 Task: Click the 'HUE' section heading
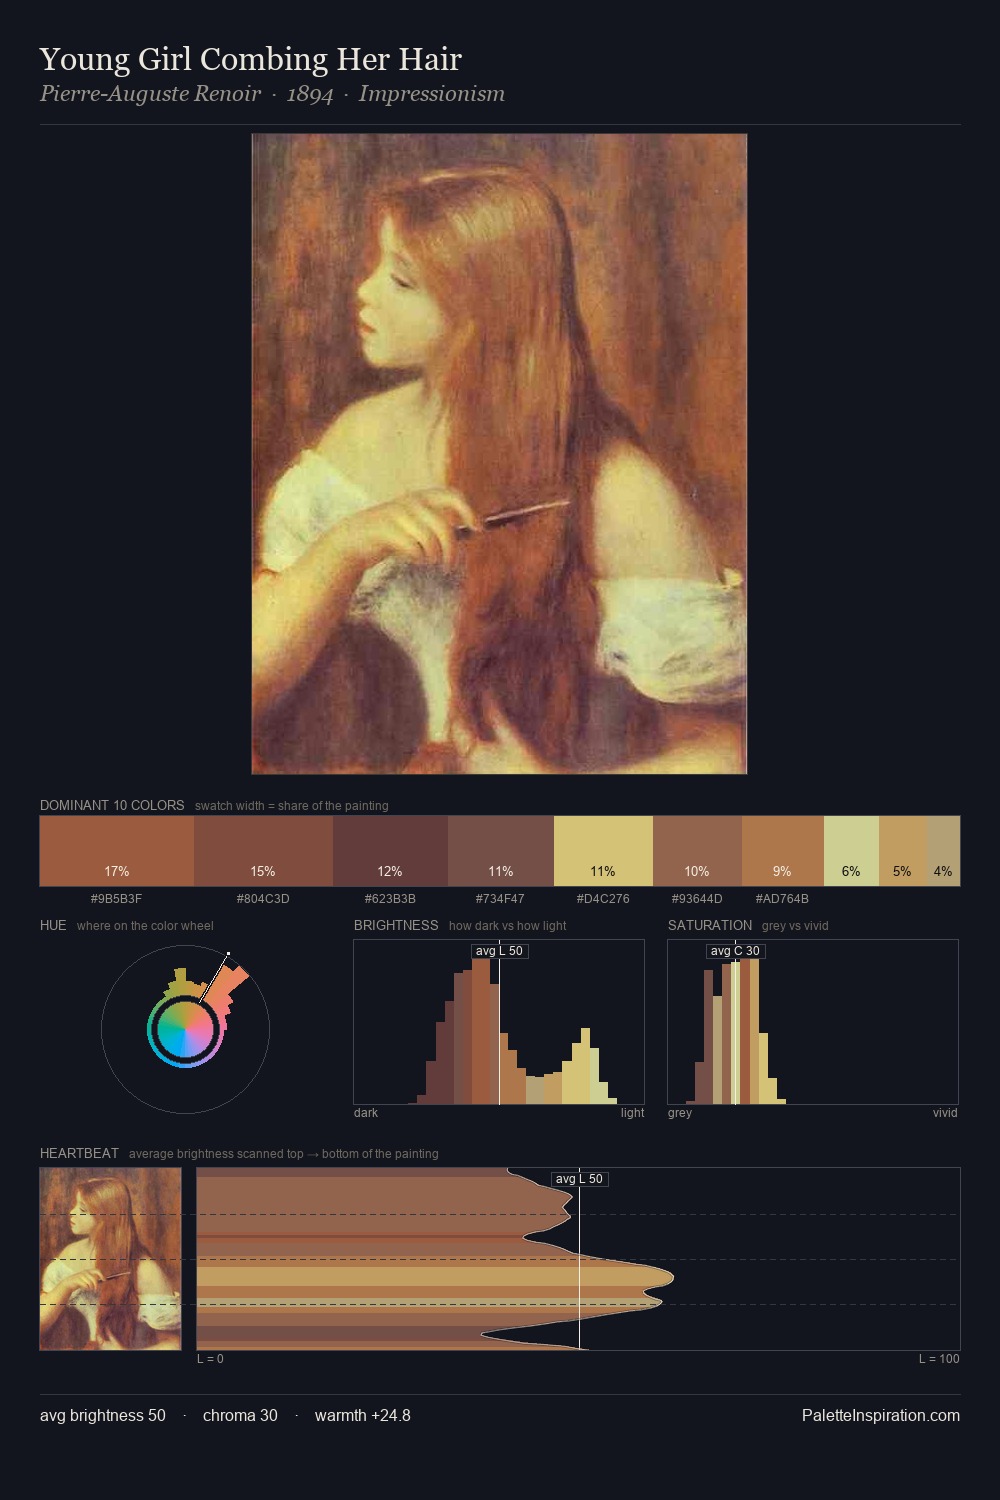click(x=53, y=925)
